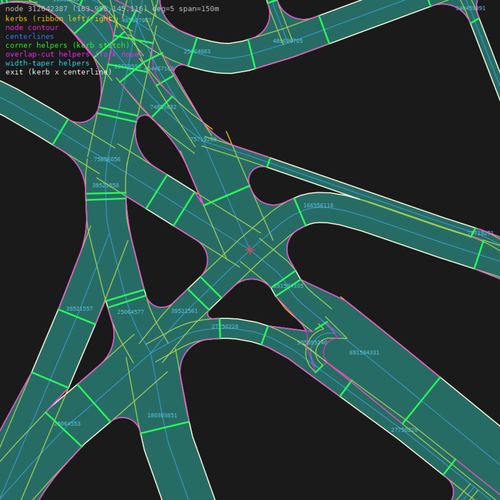The height and width of the screenshot is (500, 500).
Task: Click the 27750228 label on the curved road
Action: point(225,327)
